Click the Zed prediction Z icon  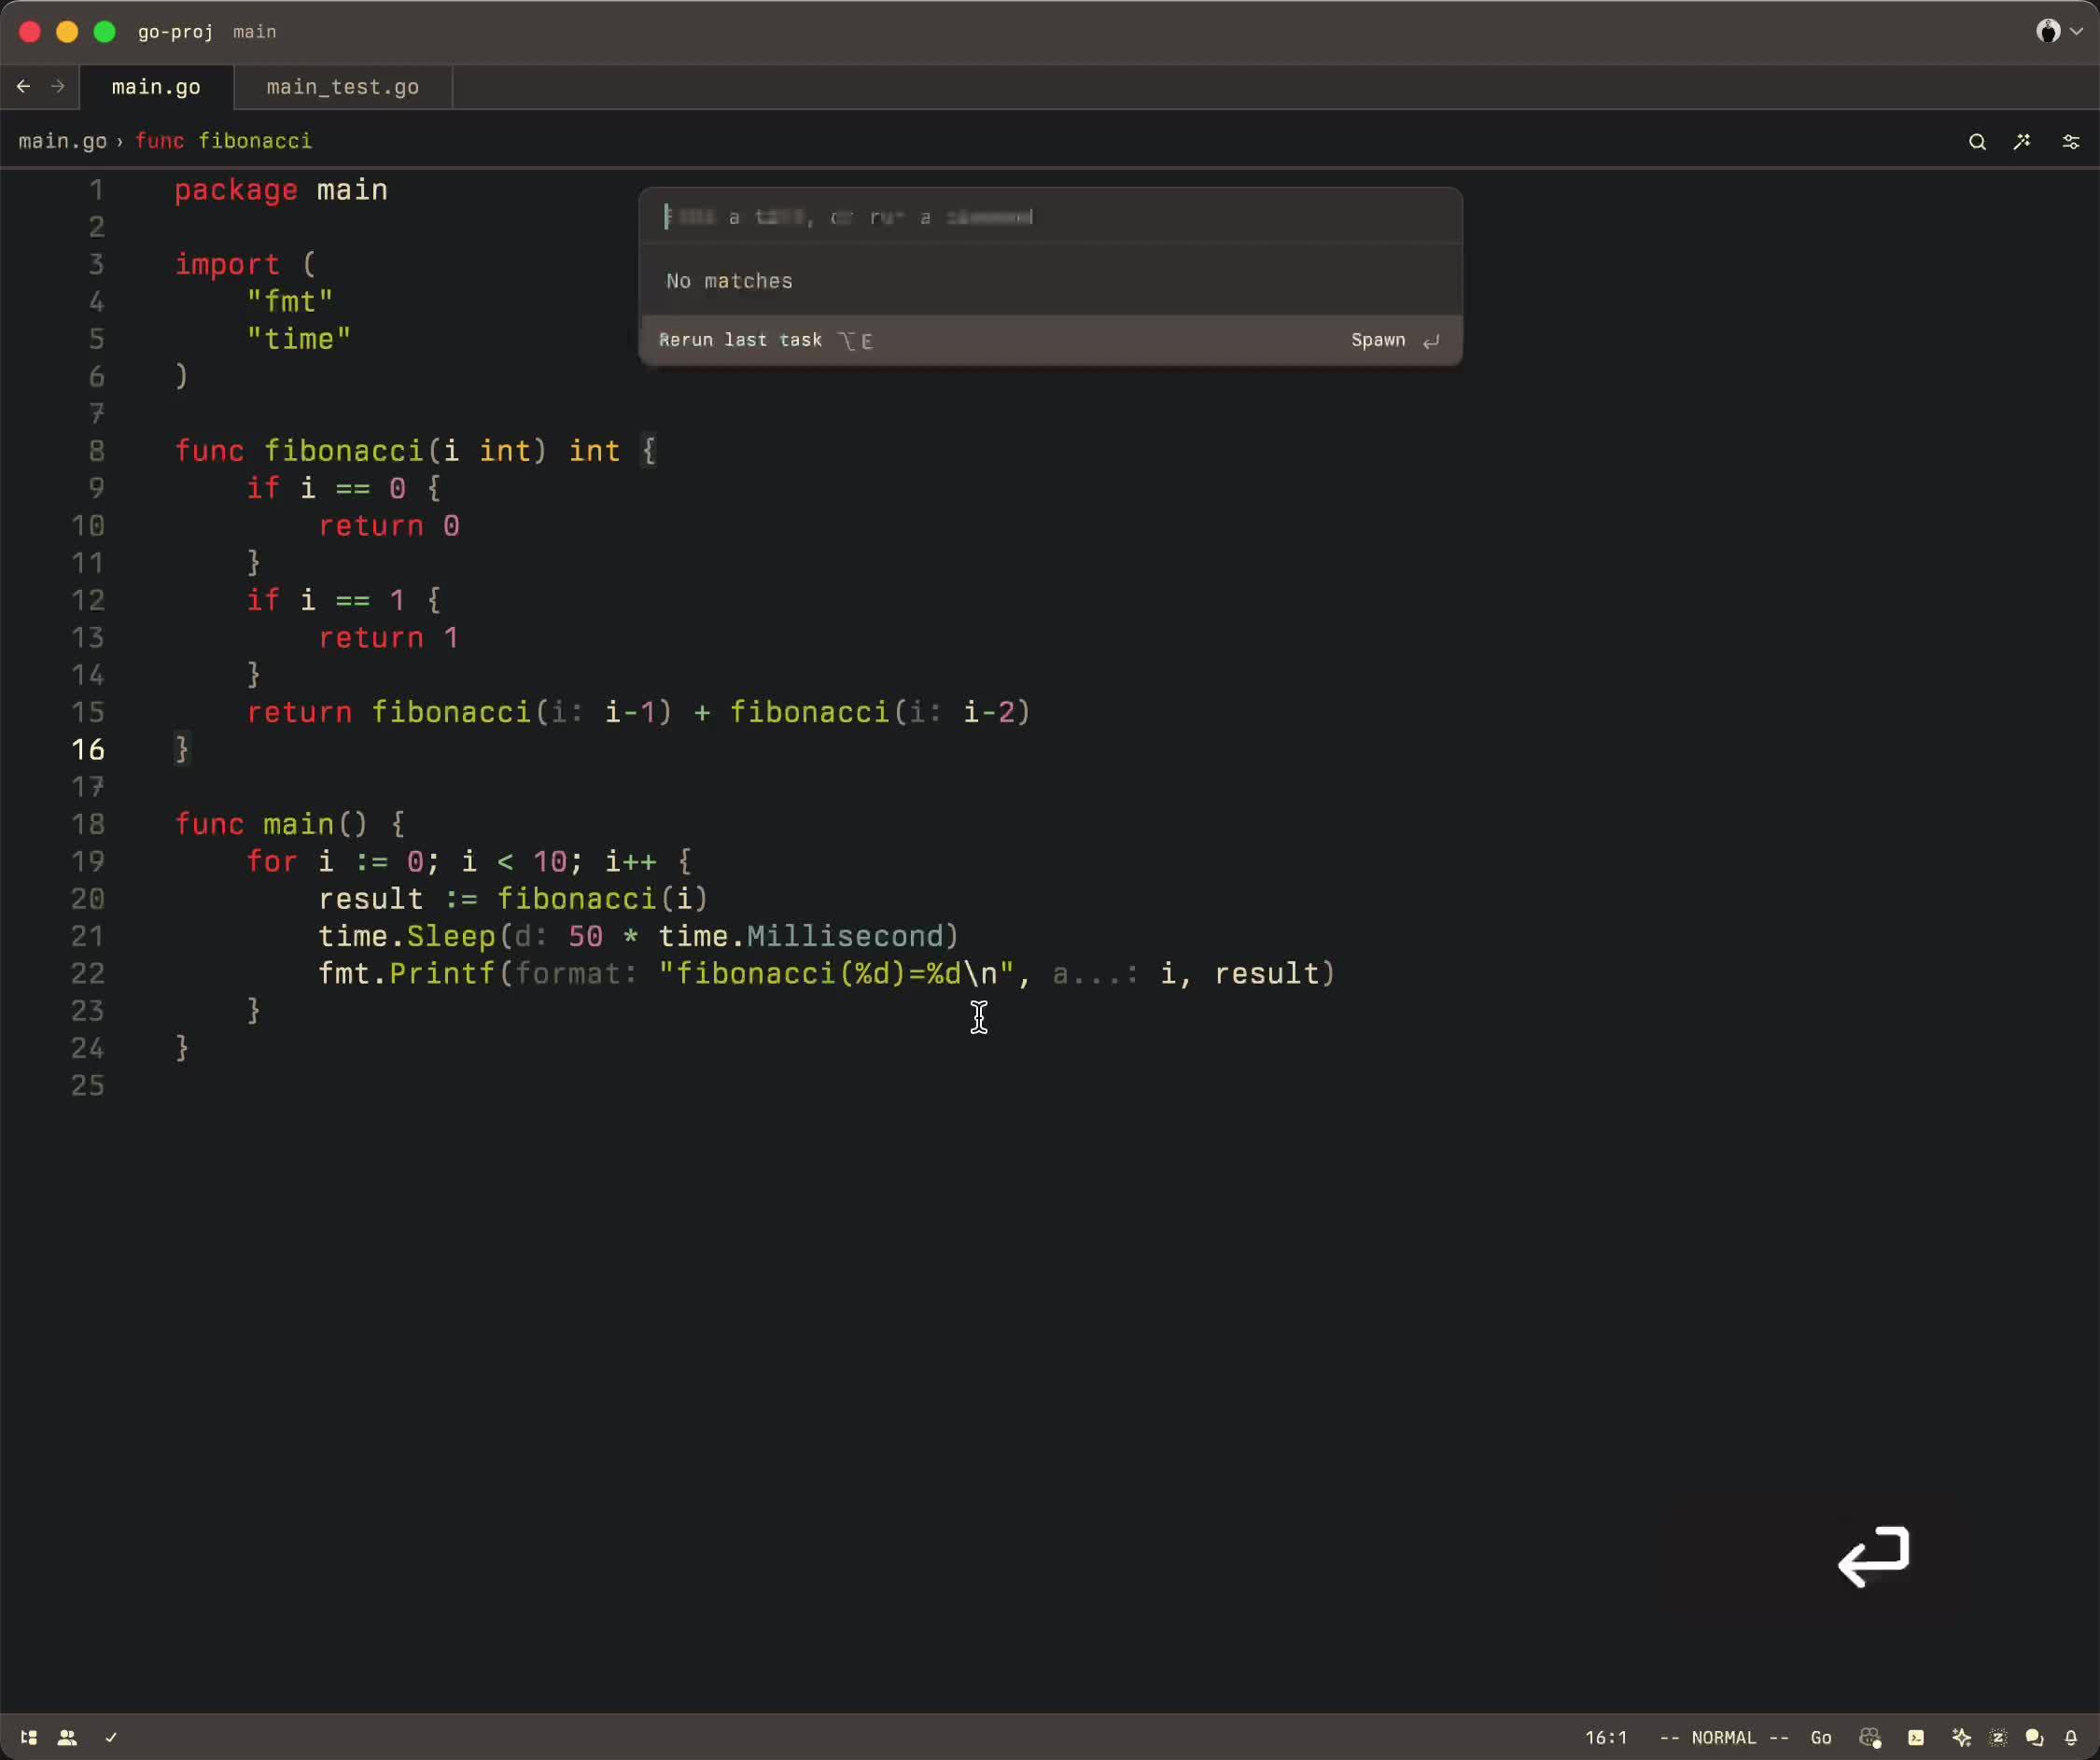coord(1998,1738)
